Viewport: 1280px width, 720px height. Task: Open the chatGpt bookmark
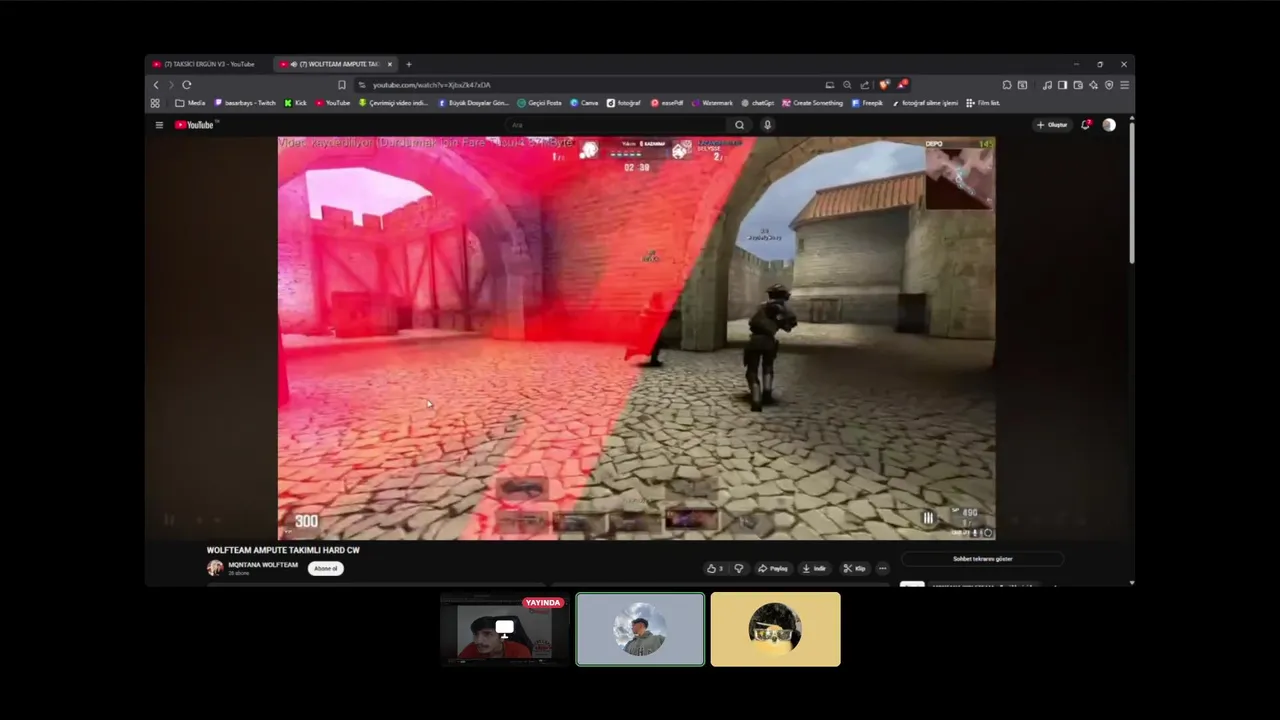(758, 103)
